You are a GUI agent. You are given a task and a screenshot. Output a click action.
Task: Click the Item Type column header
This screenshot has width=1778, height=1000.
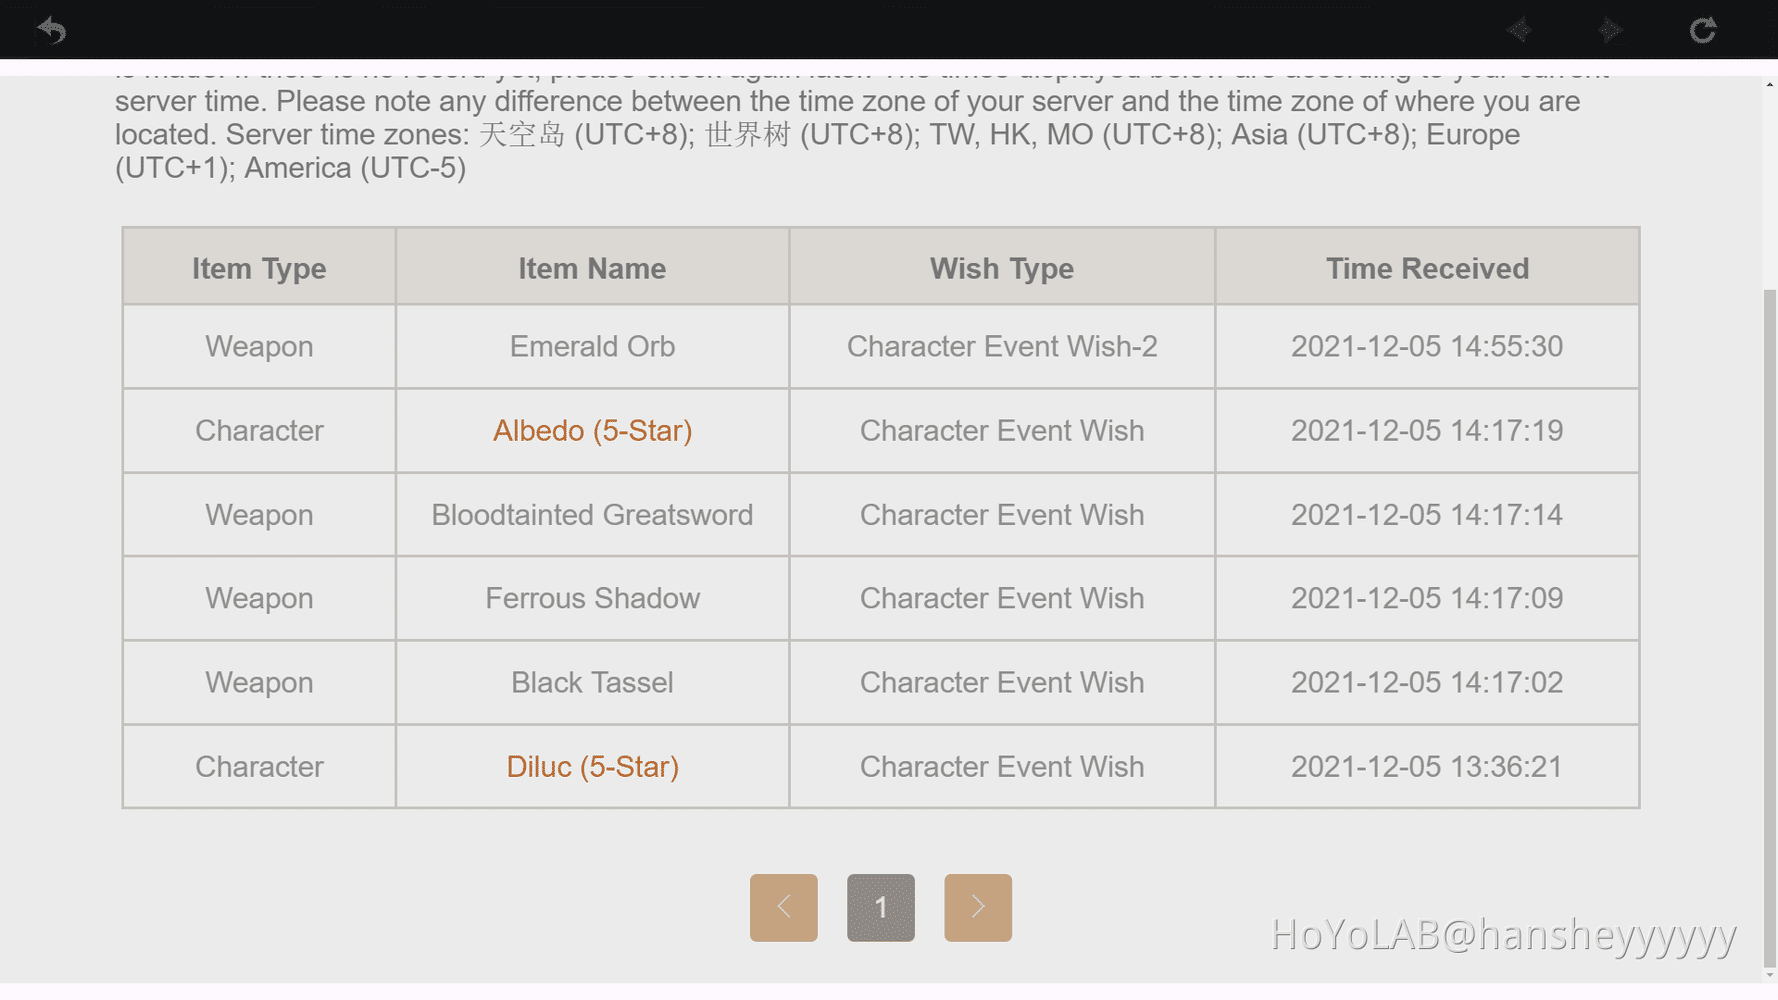tap(259, 267)
